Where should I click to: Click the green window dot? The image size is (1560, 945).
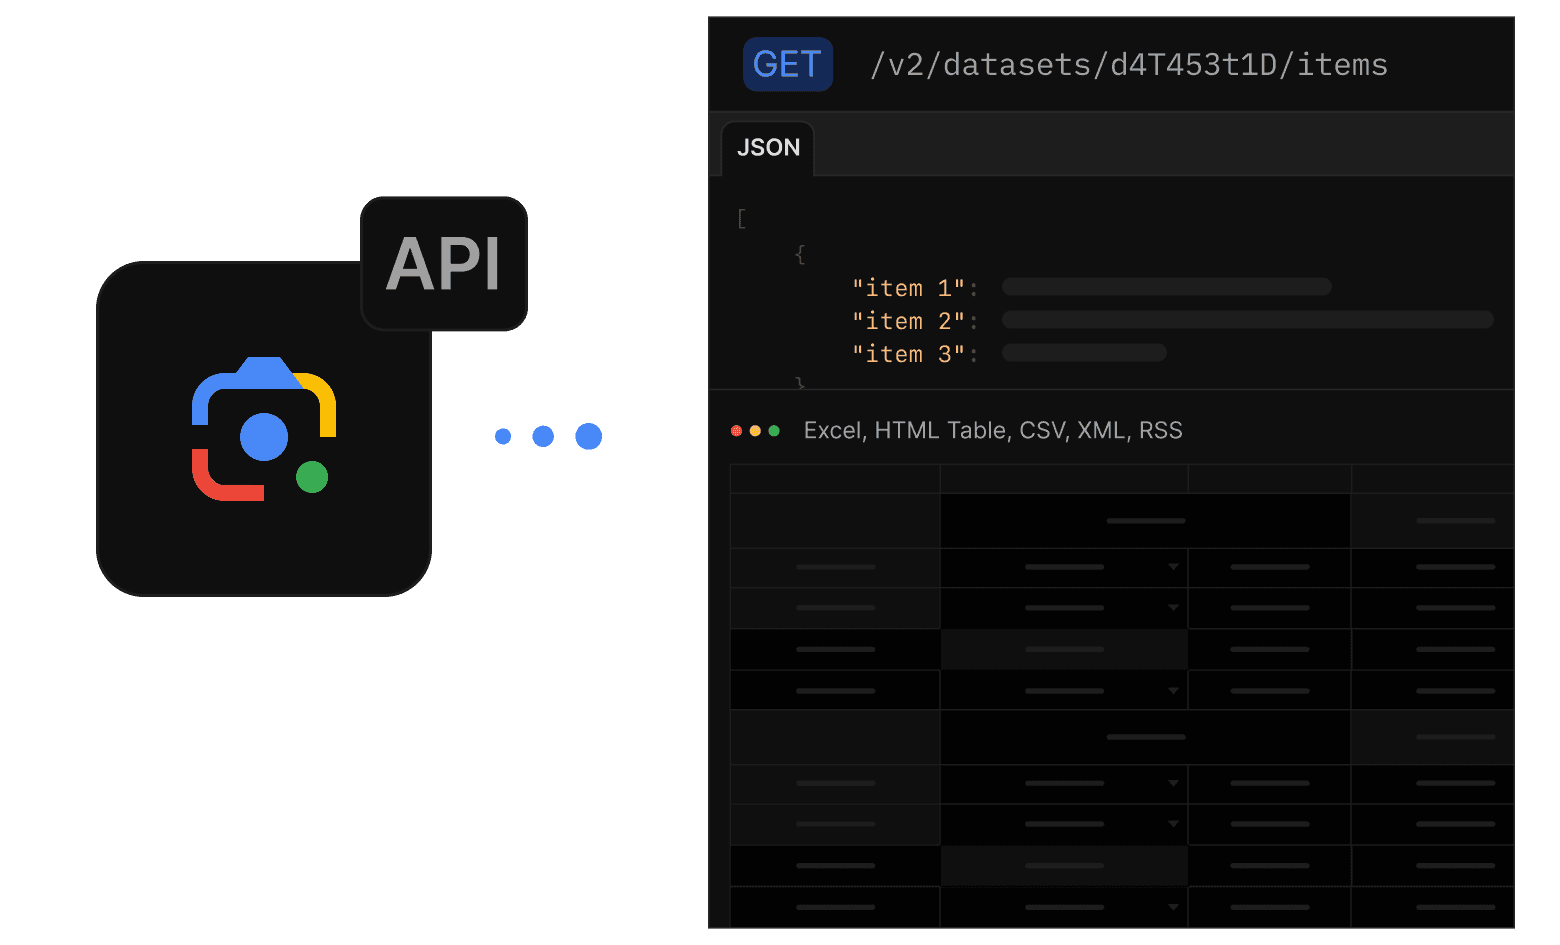774,431
